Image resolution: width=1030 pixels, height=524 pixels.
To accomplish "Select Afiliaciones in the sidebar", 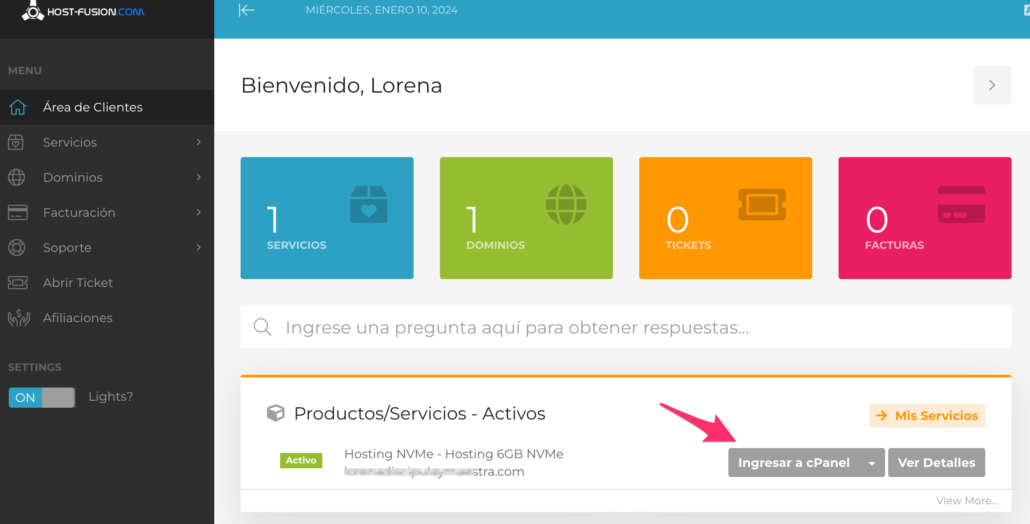I will click(x=107, y=318).
